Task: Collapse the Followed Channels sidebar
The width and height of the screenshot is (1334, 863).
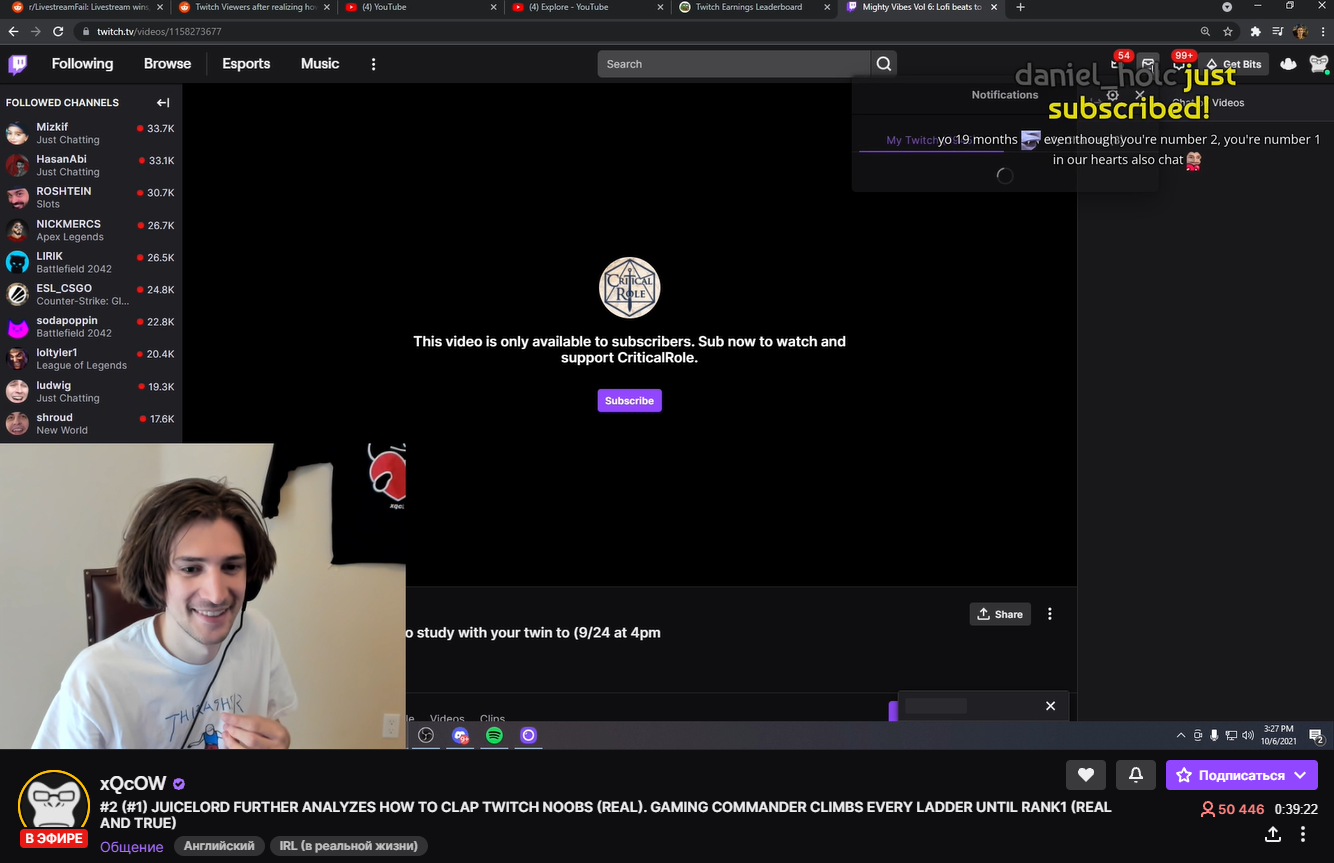Action: (x=163, y=102)
